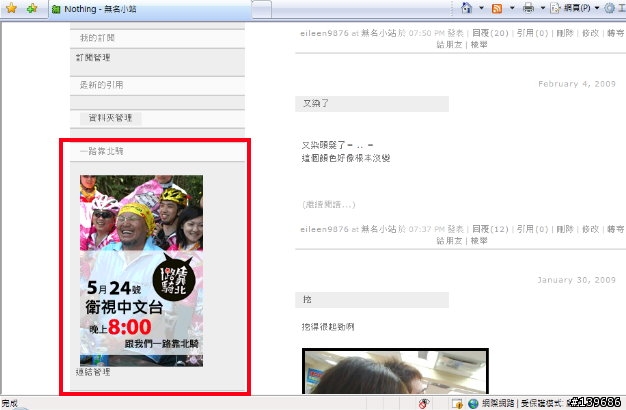Click 檢舉 on the 07:50 PM post

(479, 45)
